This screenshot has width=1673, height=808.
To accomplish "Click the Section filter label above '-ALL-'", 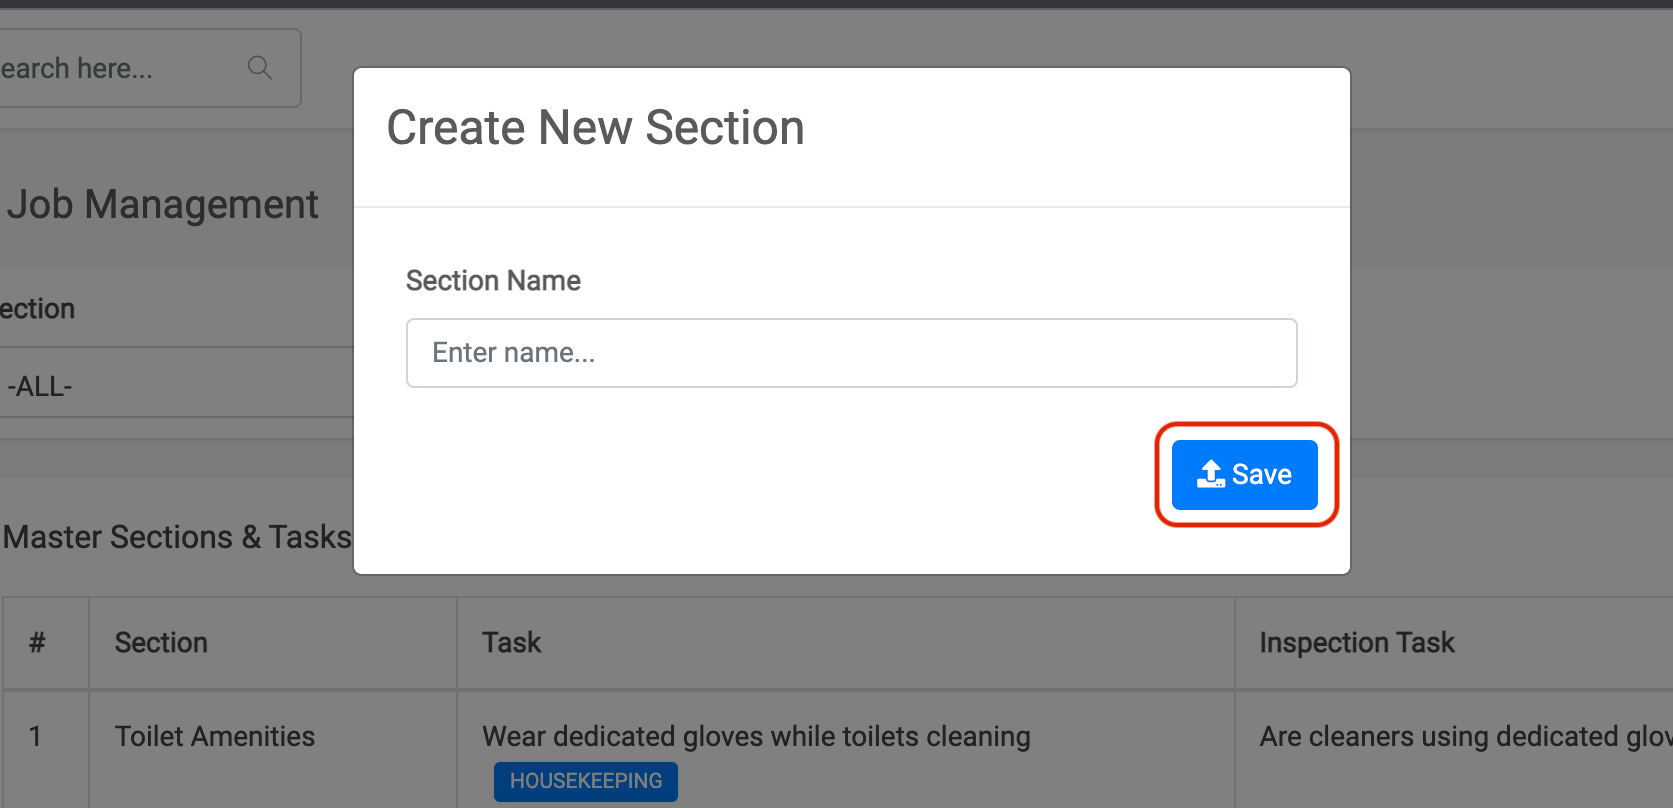I will click(x=38, y=309).
